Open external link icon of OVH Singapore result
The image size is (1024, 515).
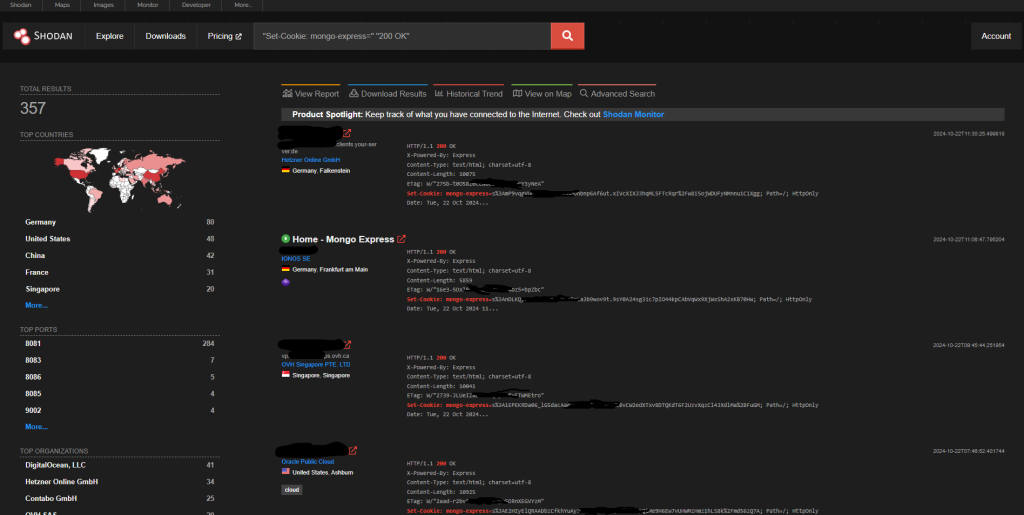(x=347, y=345)
